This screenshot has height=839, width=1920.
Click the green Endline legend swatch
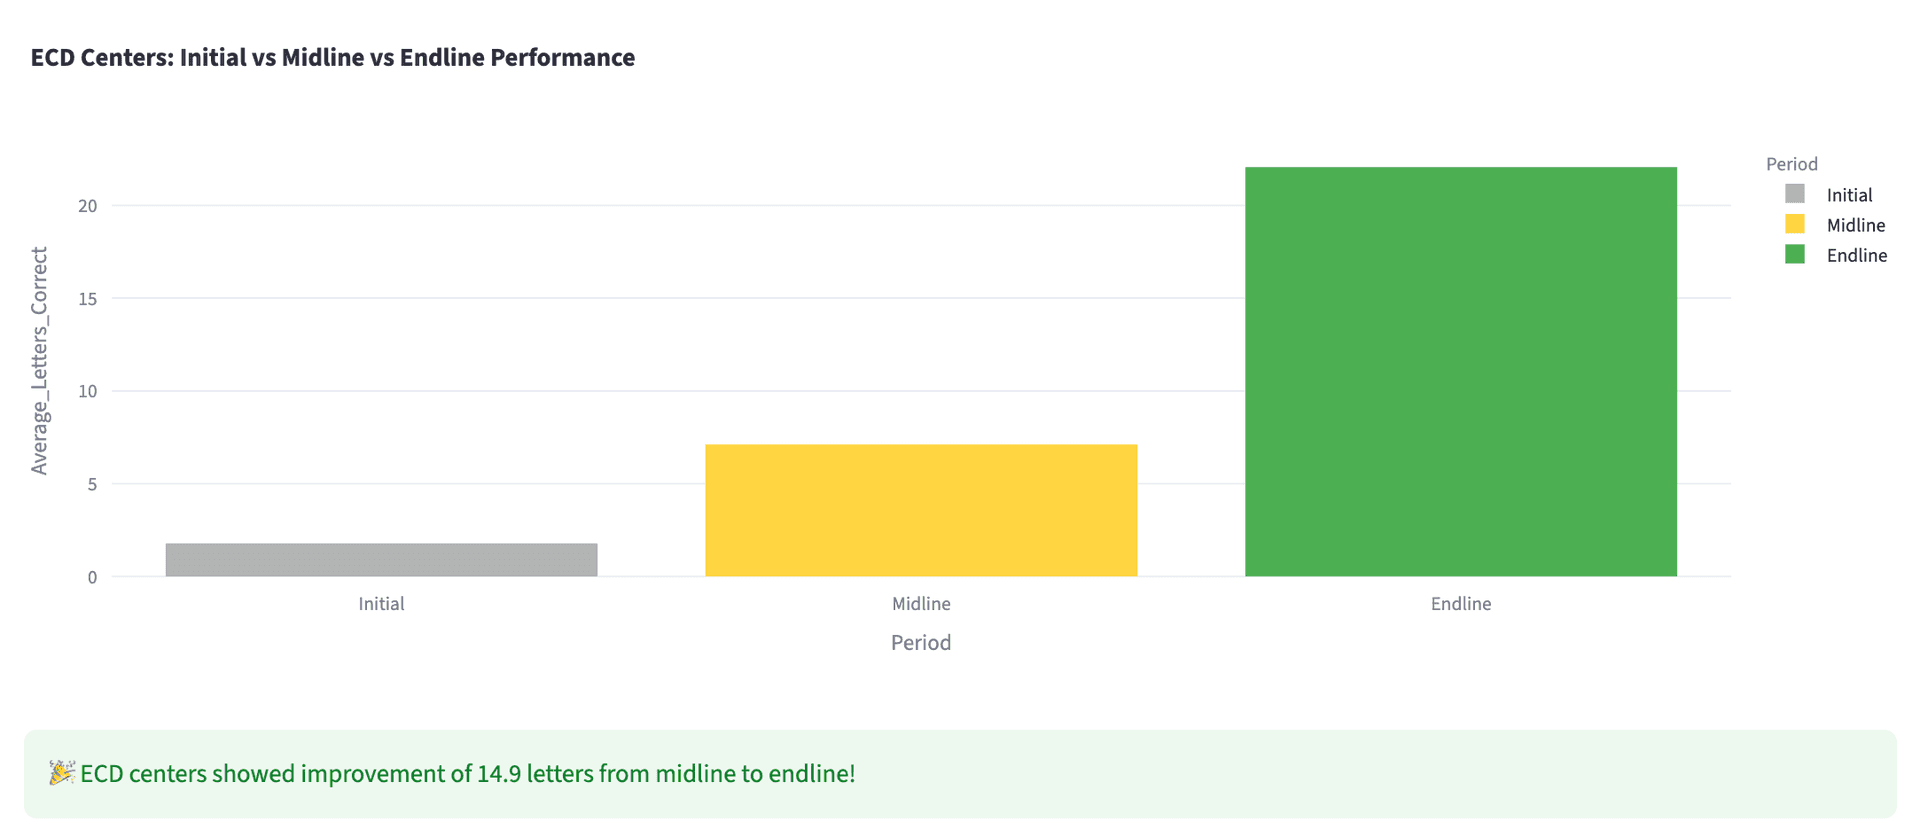click(1795, 254)
